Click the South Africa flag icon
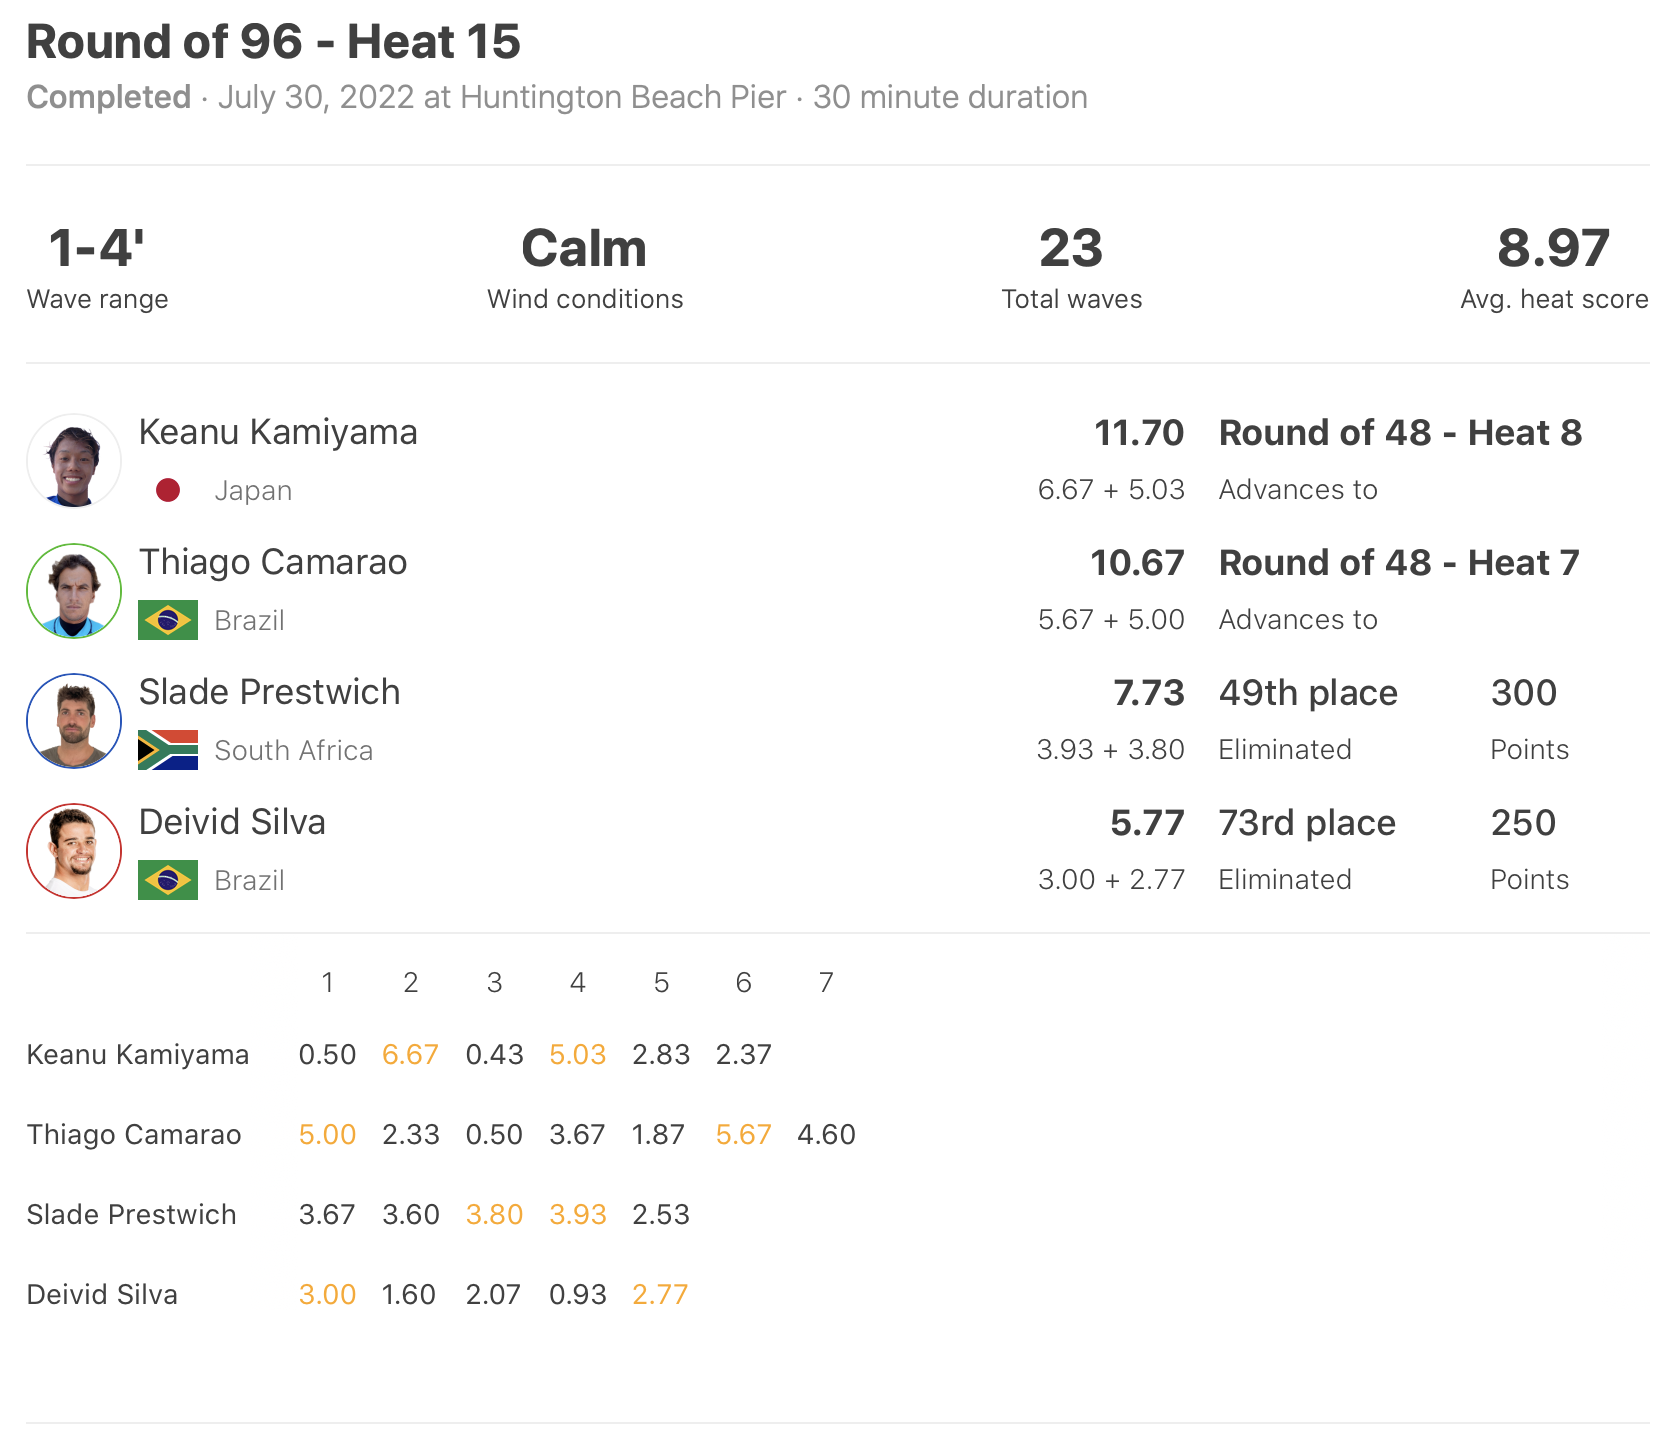The image size is (1678, 1446). pos(168,750)
